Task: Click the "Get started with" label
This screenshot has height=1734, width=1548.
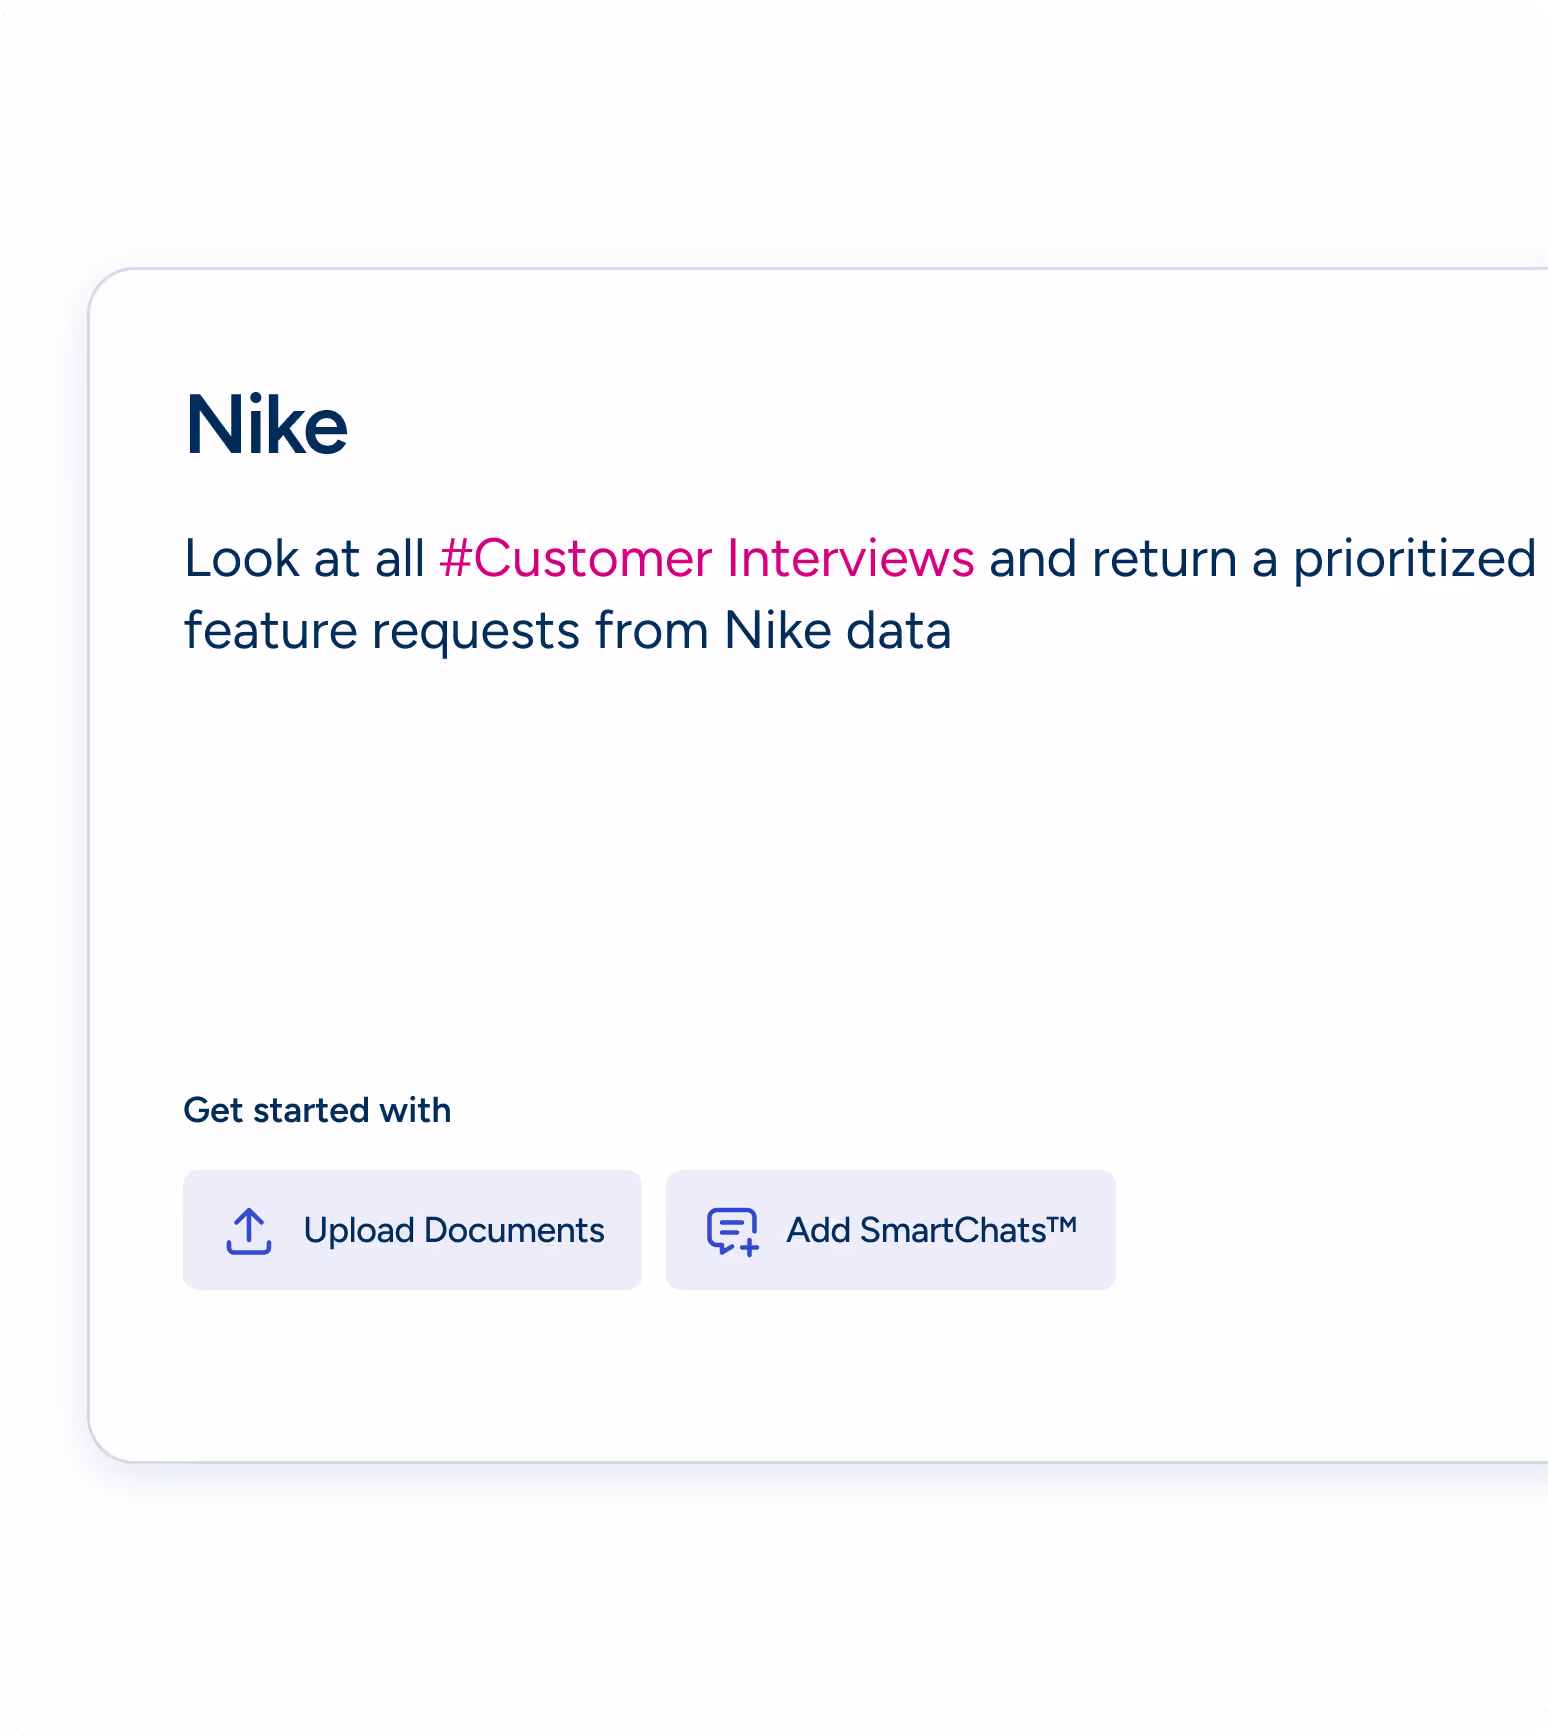Action: [317, 1110]
